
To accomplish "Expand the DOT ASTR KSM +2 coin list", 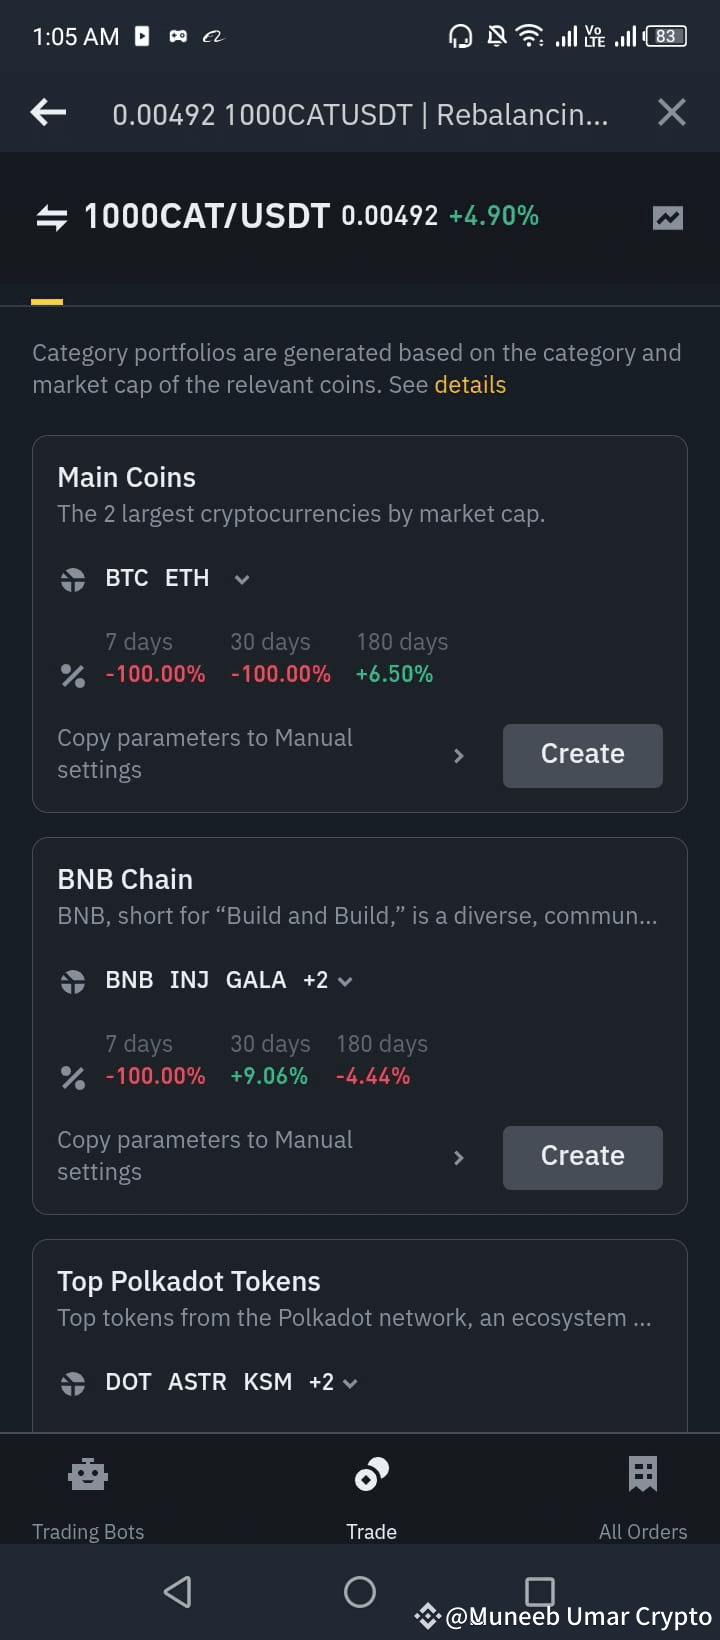I will point(350,1384).
